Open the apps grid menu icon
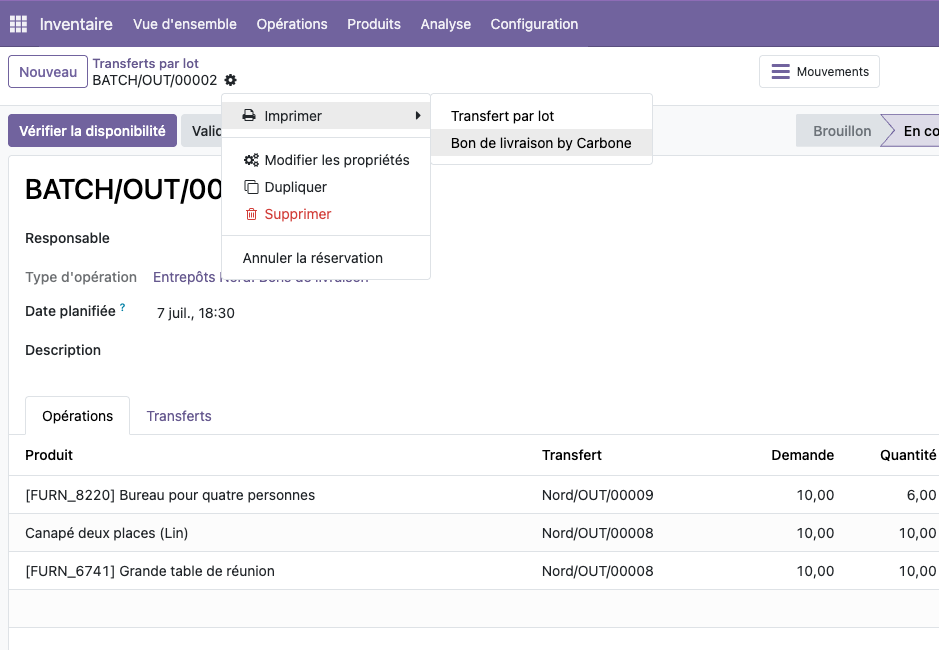The width and height of the screenshot is (939, 650). [19, 24]
